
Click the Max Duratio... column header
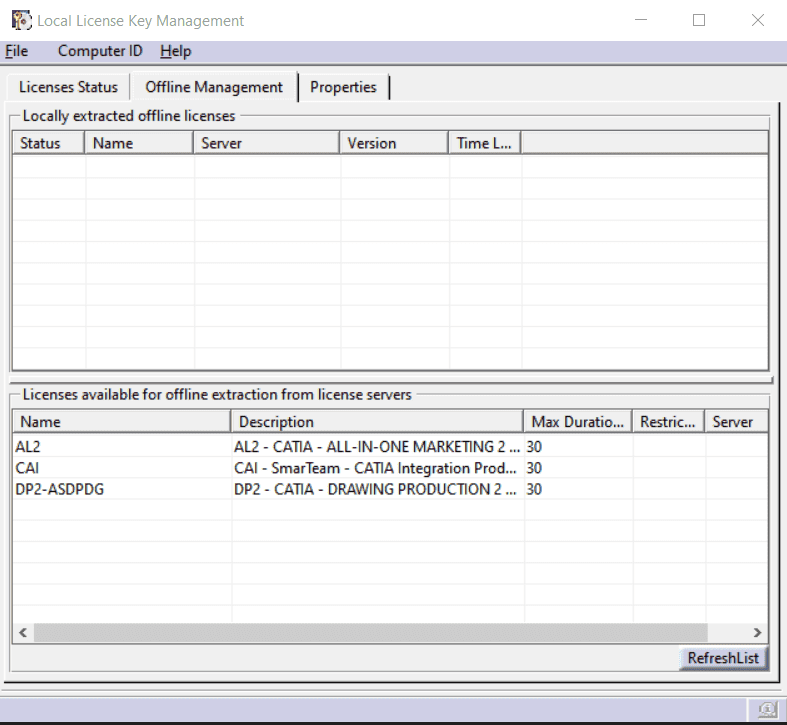(x=578, y=422)
